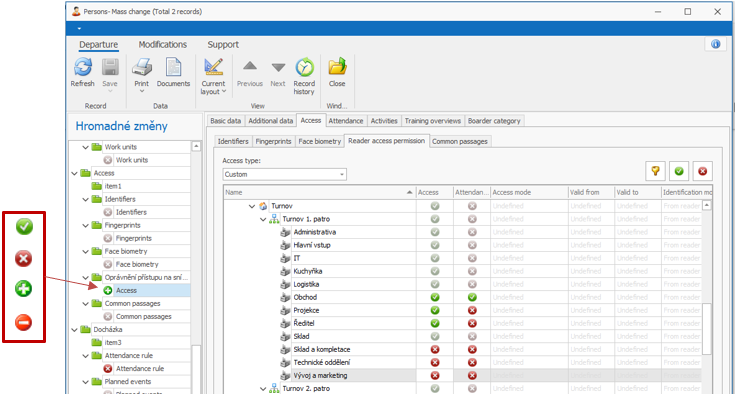Click the Save floppy disk icon
This screenshot has width=737, height=397.
[110, 67]
